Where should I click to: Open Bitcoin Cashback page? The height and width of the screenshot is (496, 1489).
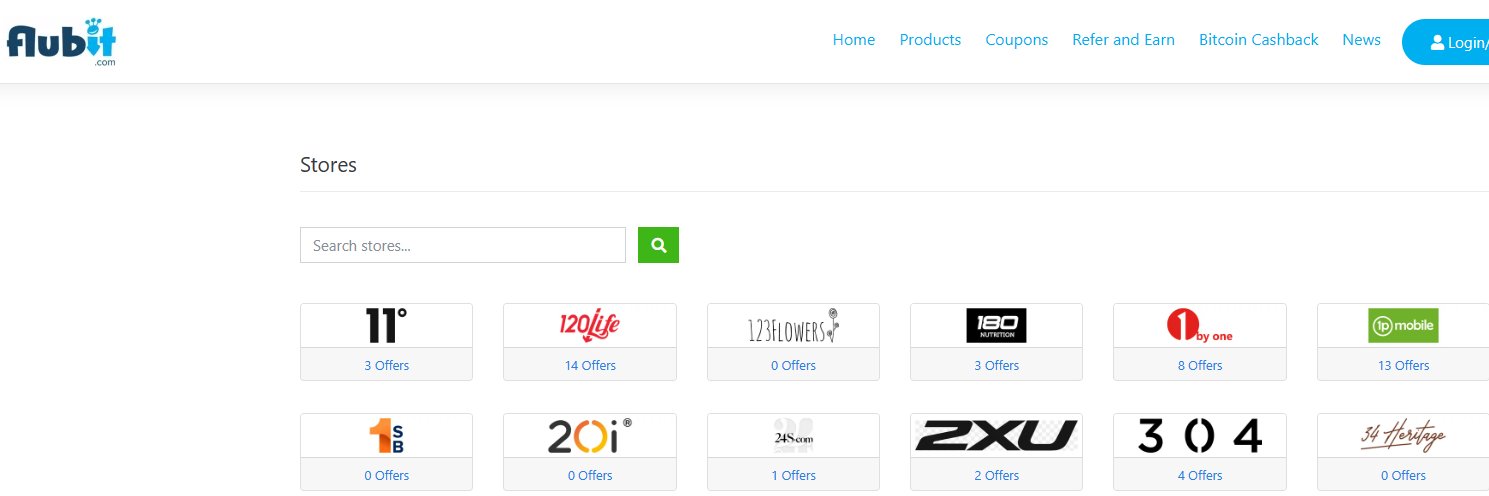point(1259,40)
